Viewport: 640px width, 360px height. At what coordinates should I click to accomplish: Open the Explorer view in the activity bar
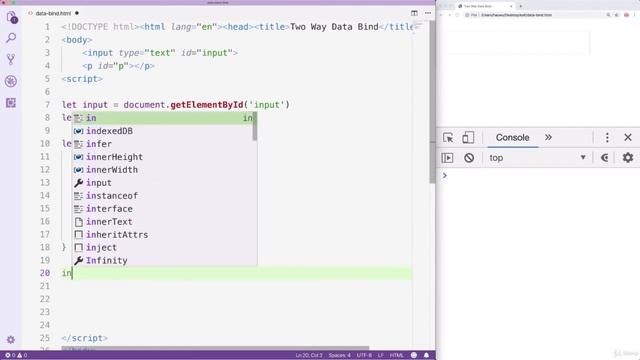pyautogui.click(x=11, y=18)
